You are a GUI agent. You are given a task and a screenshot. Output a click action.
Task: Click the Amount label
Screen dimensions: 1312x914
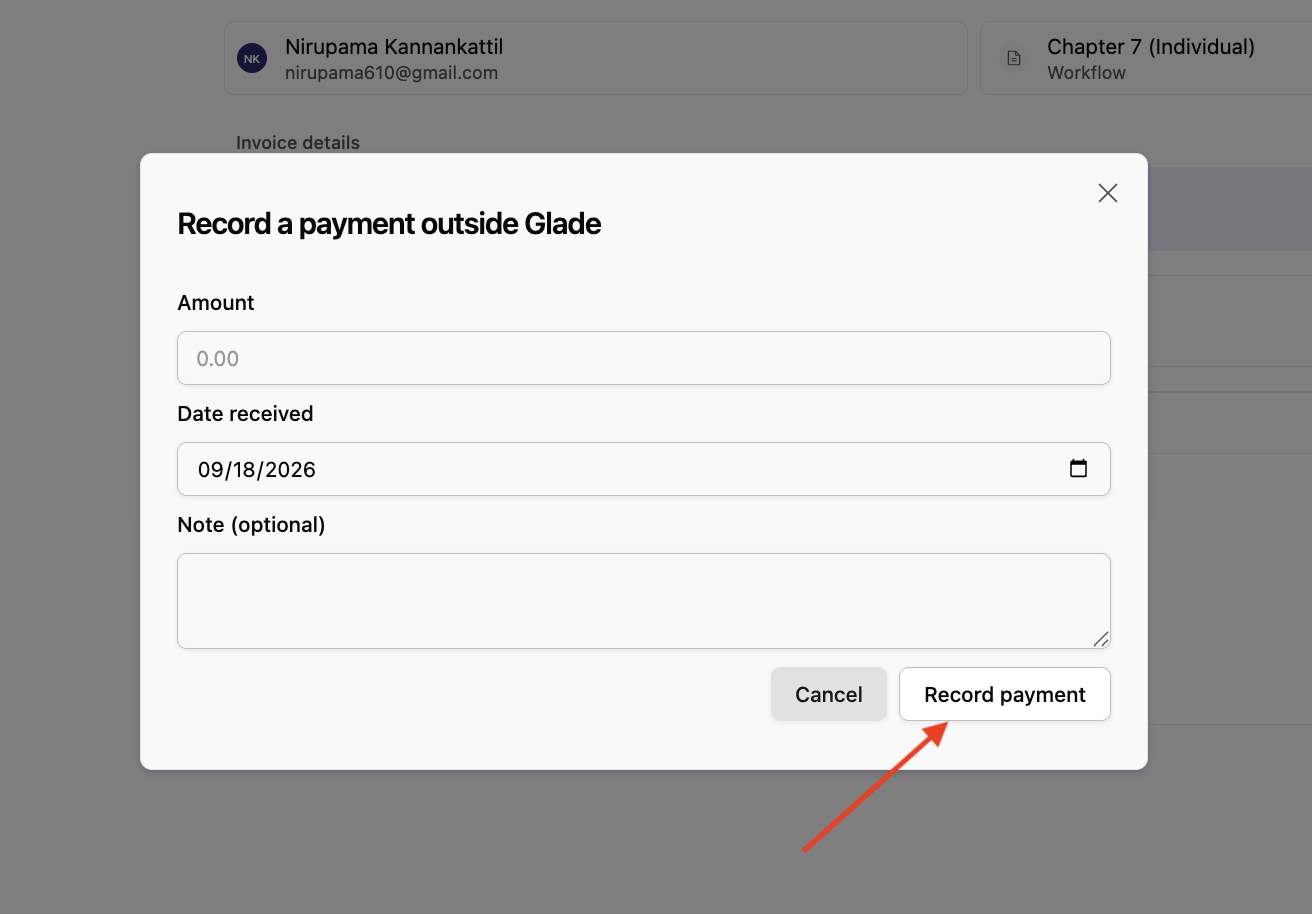point(216,303)
